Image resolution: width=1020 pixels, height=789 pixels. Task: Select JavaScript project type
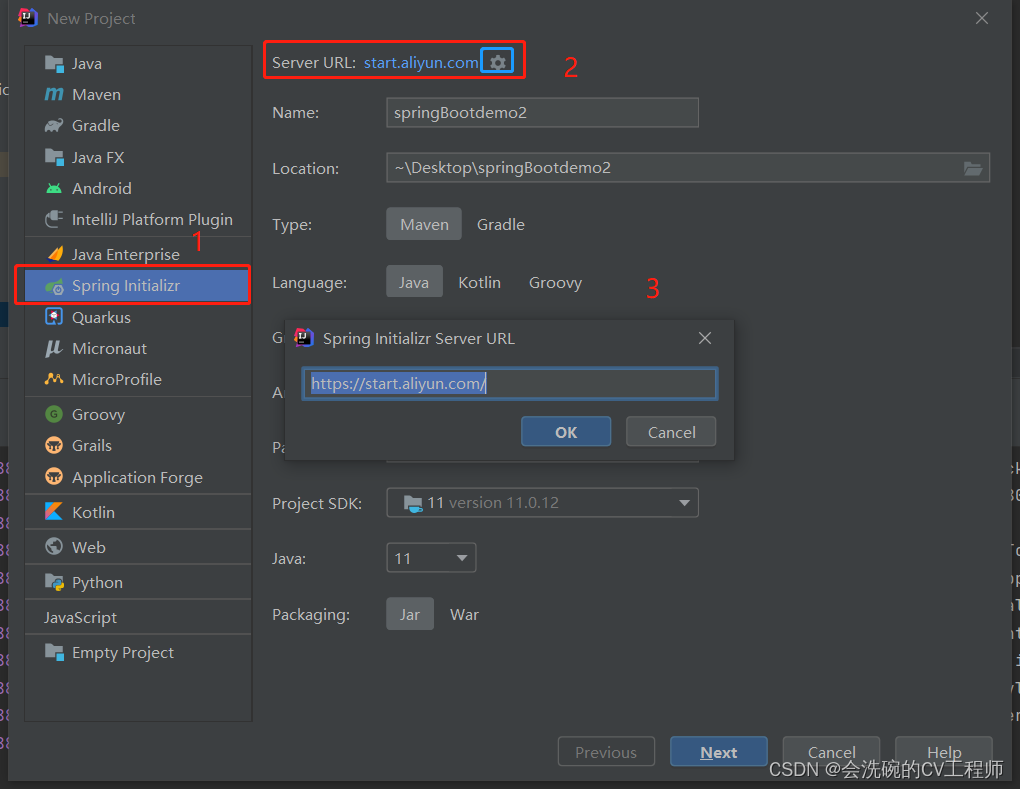138,617
